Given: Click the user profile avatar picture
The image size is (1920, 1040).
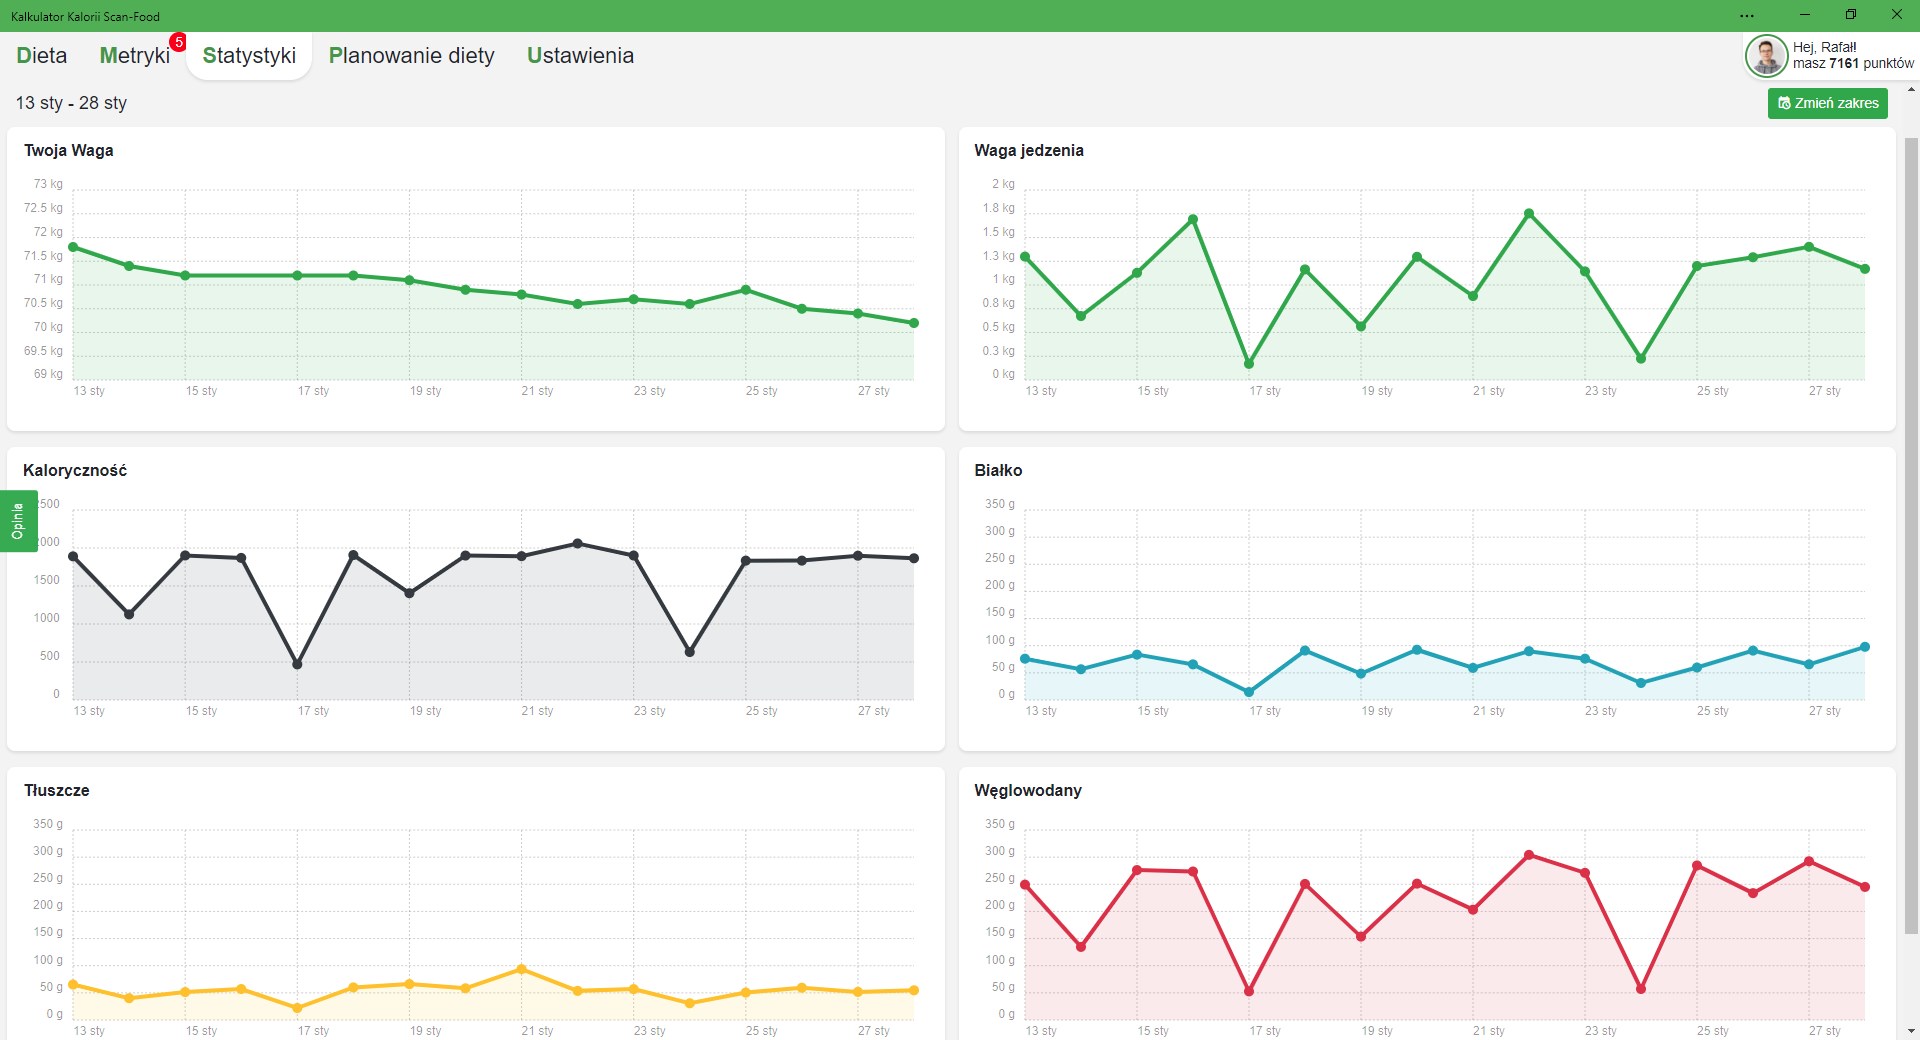Looking at the screenshot, I should tap(1766, 56).
